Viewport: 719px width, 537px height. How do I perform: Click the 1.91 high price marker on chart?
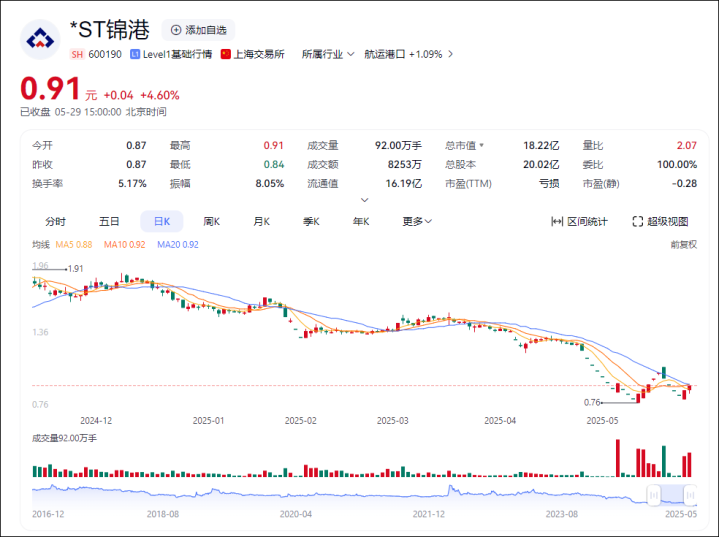coord(75,269)
